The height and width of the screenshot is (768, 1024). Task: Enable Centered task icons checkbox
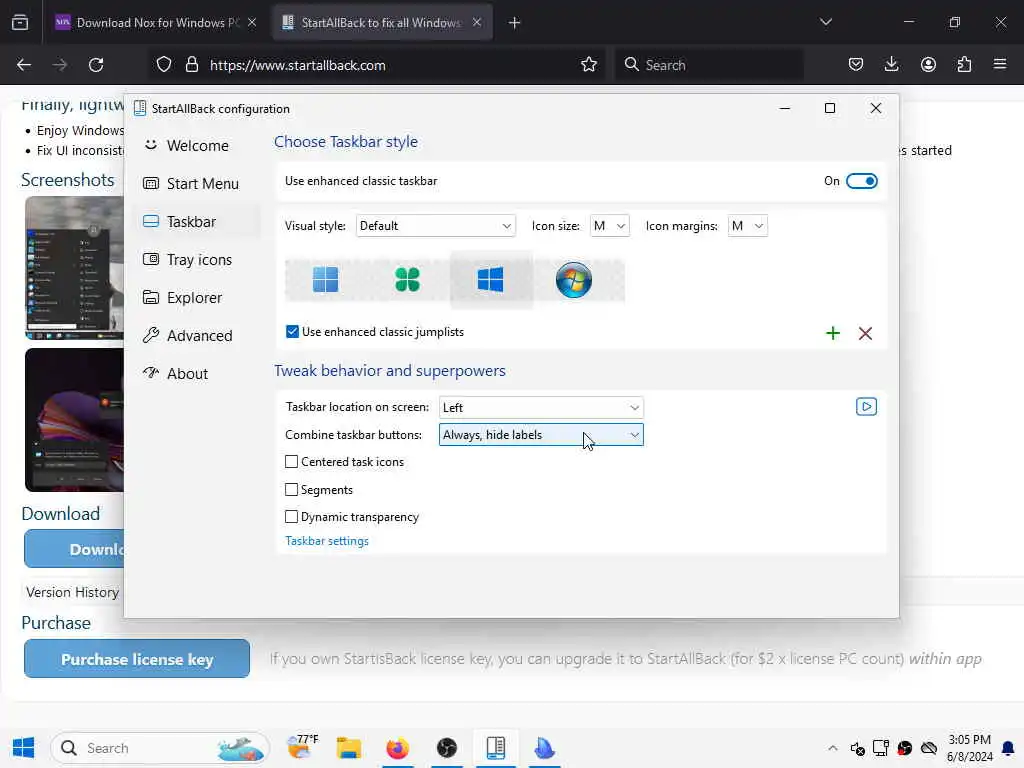point(291,462)
